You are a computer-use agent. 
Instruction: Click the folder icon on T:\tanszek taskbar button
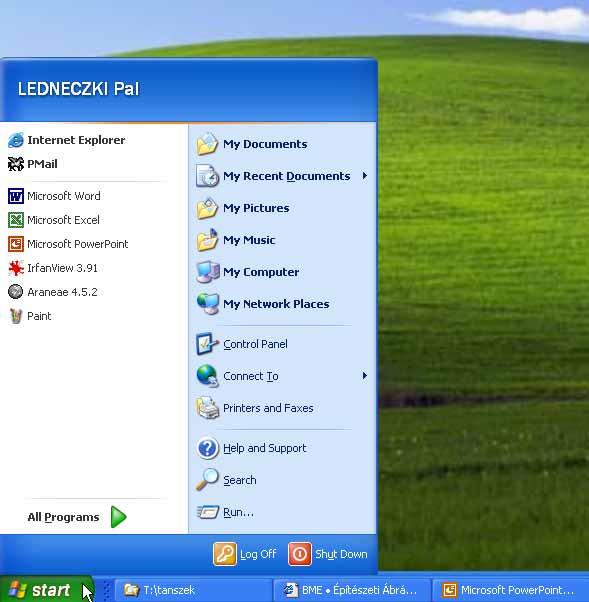pos(131,590)
